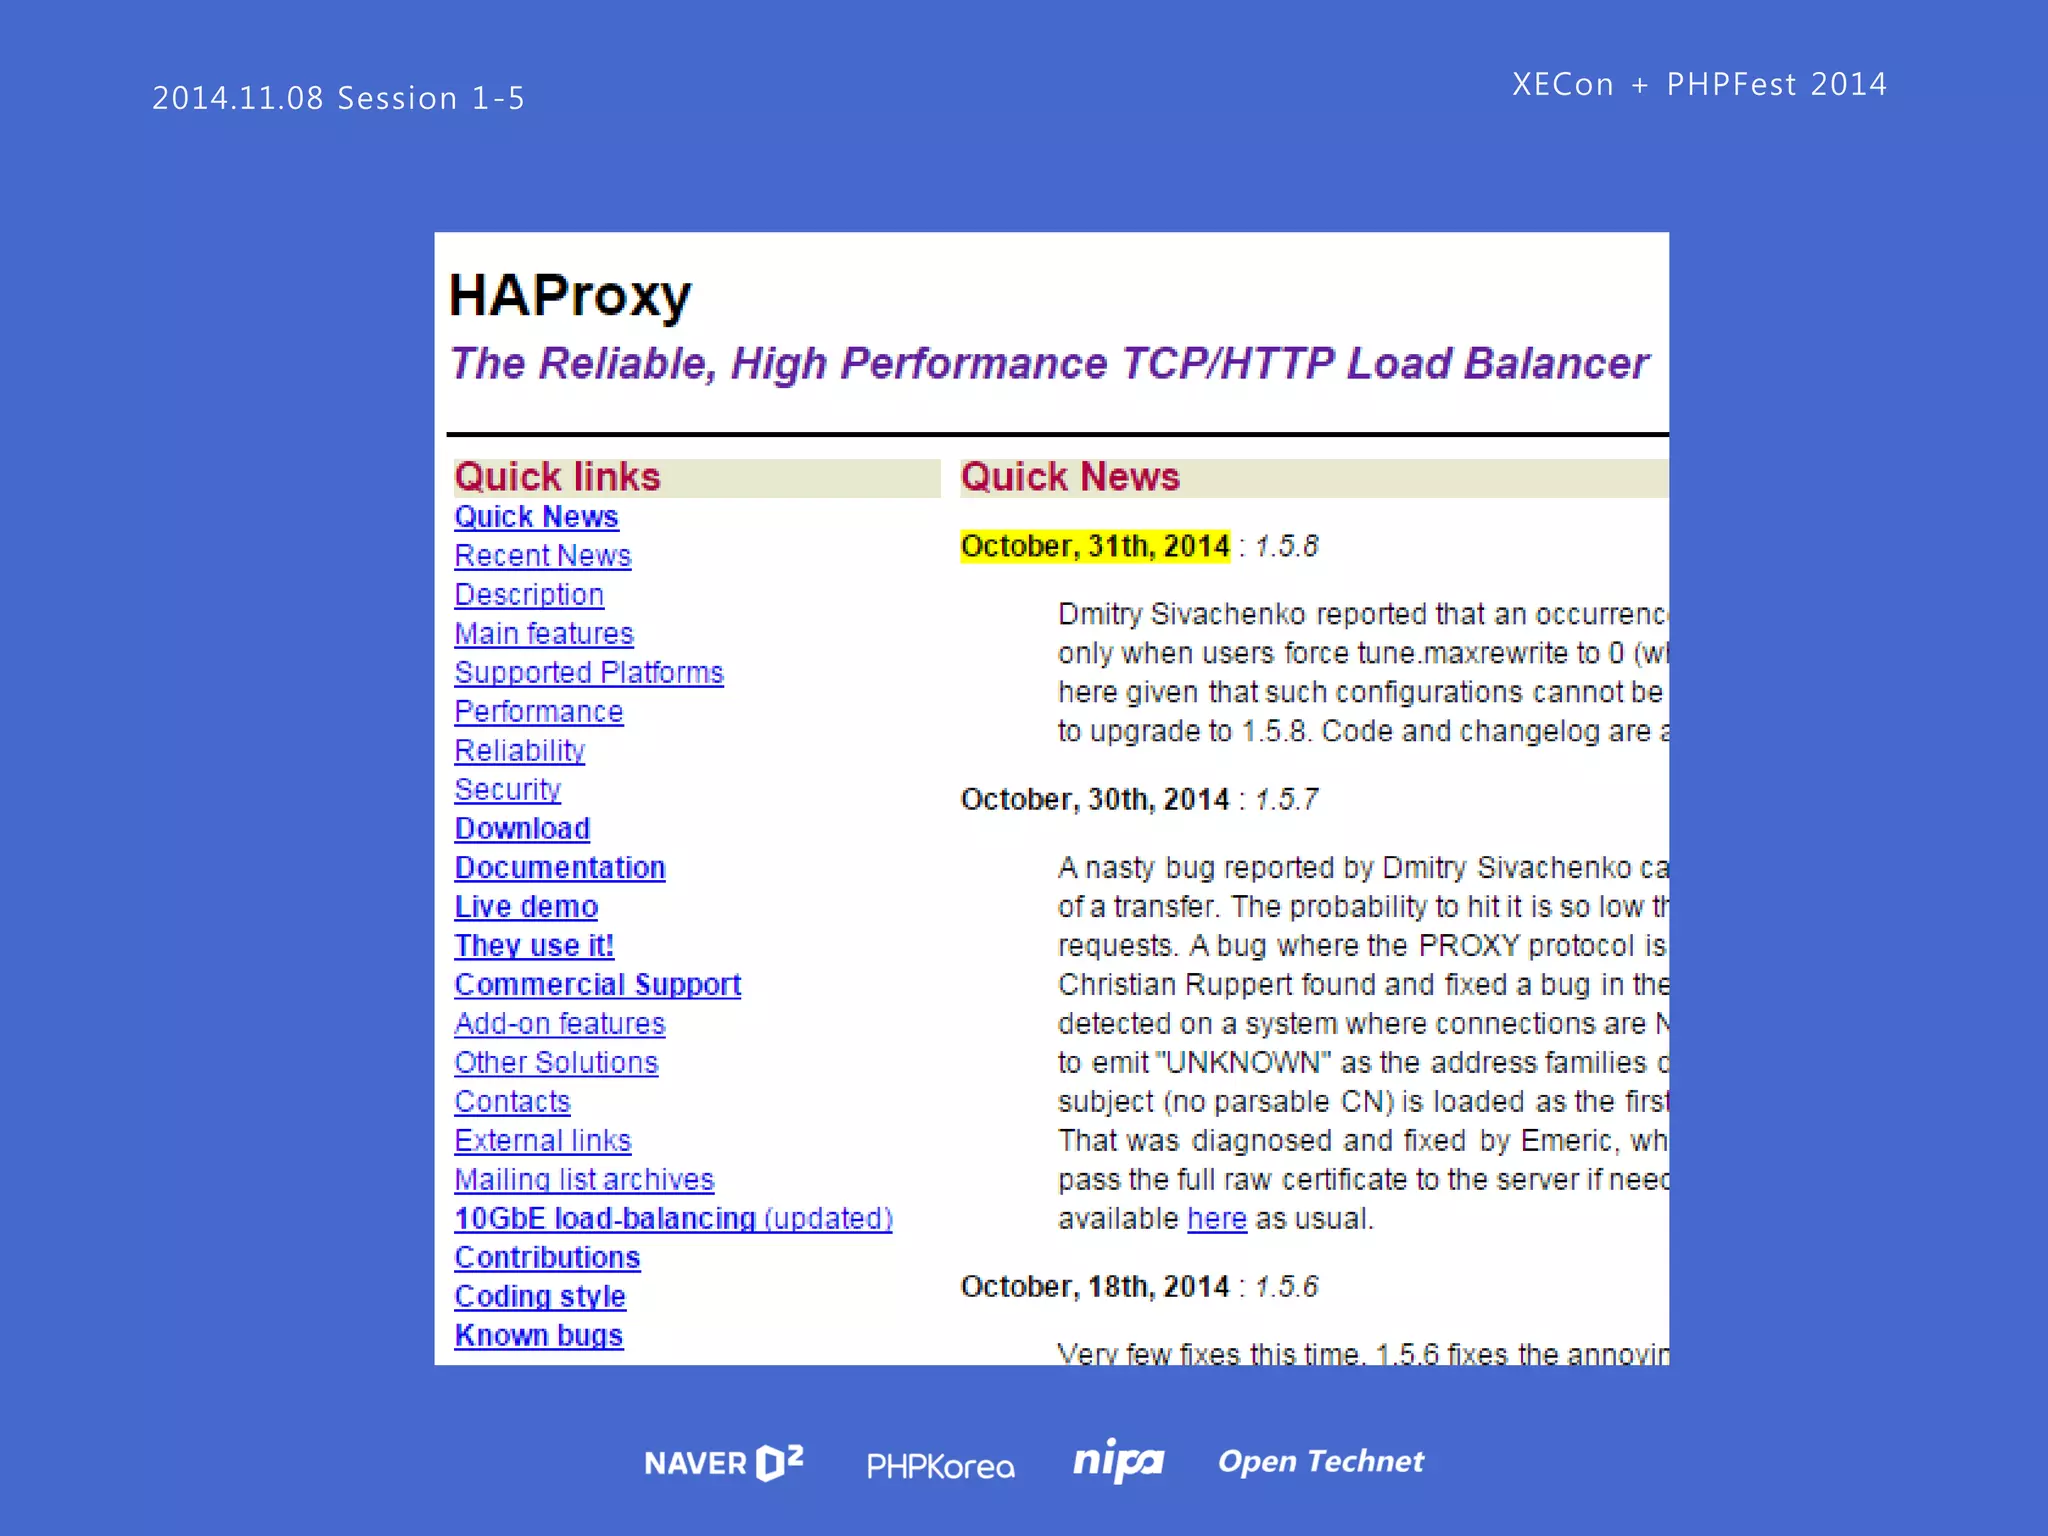Open the Documentation link
Viewport: 2048px width, 1536px height.
[x=559, y=868]
